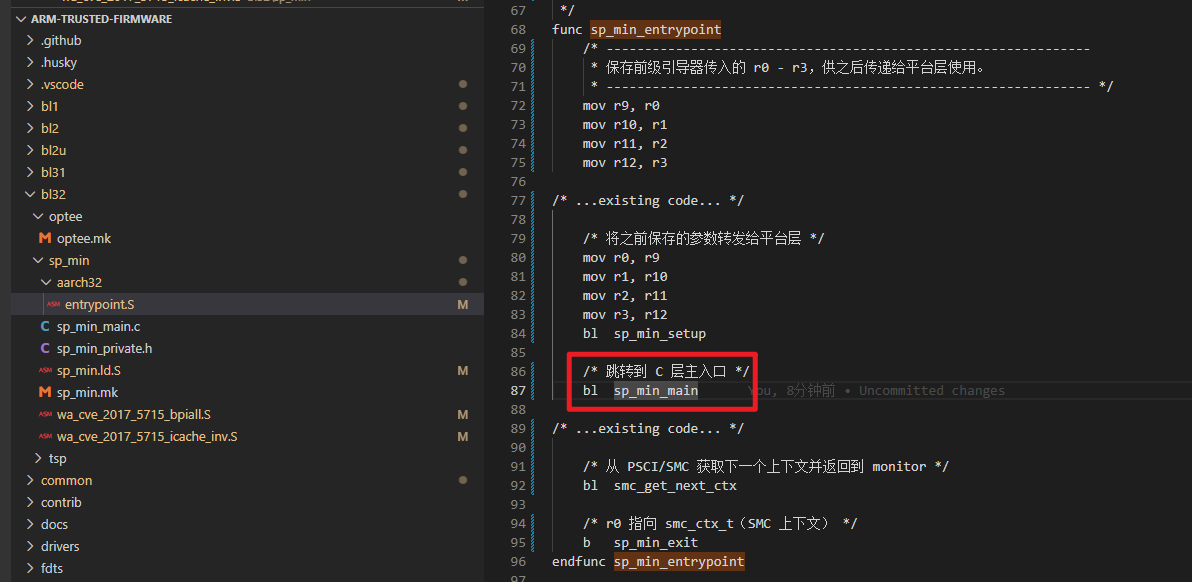Viewport: 1192px width, 582px height.
Task: Open optee.mk file
Action: [x=84, y=239]
